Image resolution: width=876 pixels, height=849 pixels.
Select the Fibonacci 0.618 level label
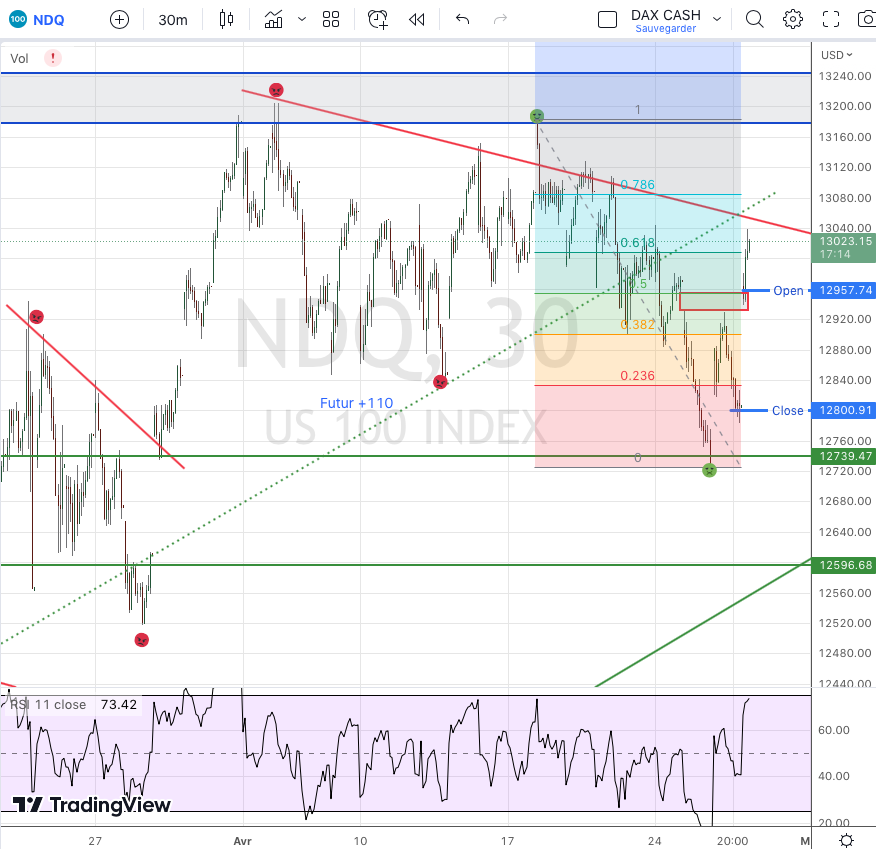click(637, 242)
